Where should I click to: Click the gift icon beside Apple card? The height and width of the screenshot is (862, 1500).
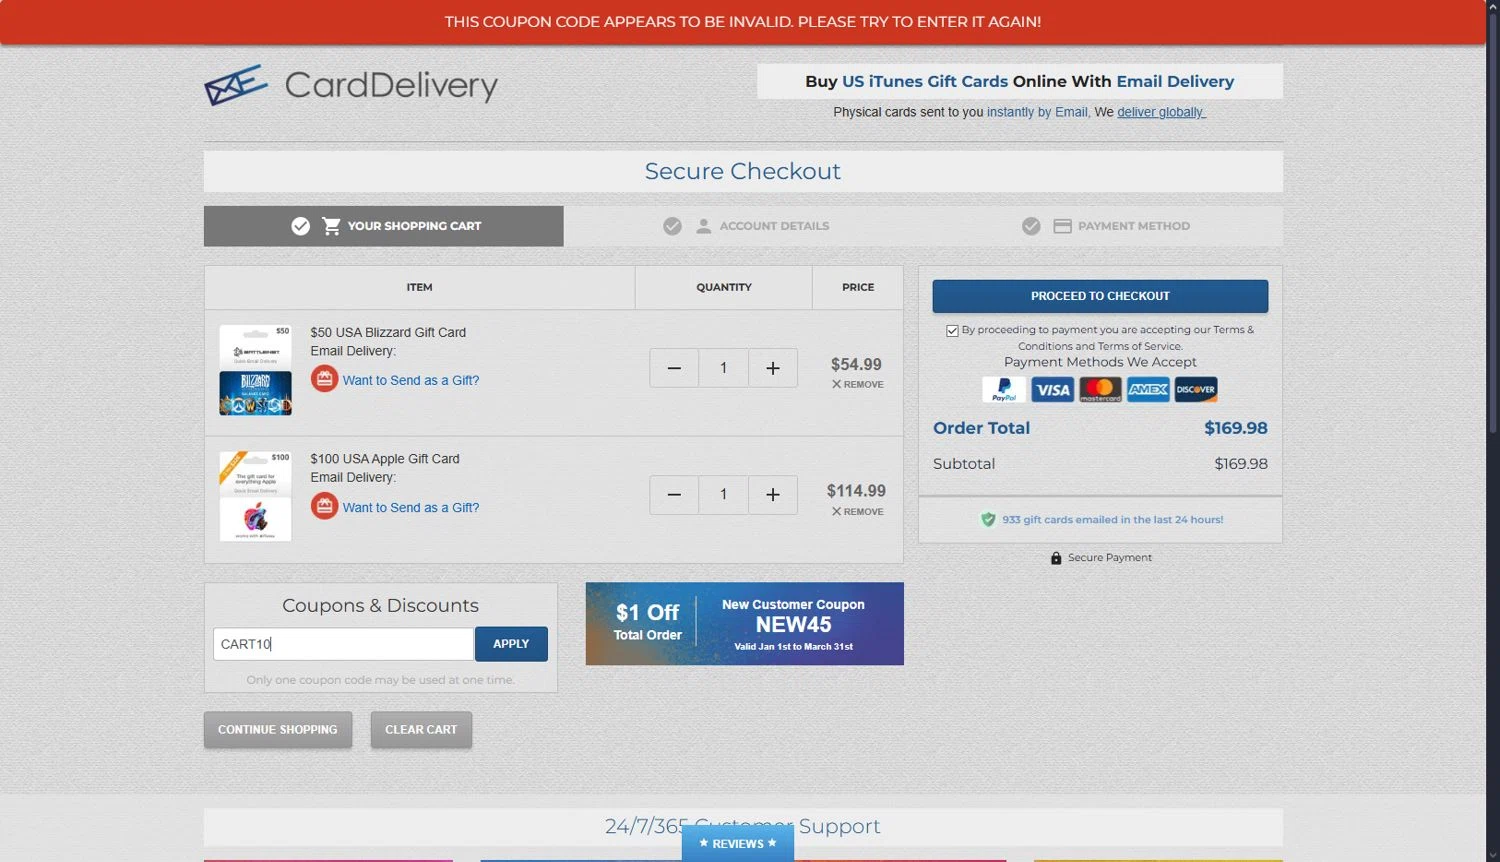click(324, 506)
